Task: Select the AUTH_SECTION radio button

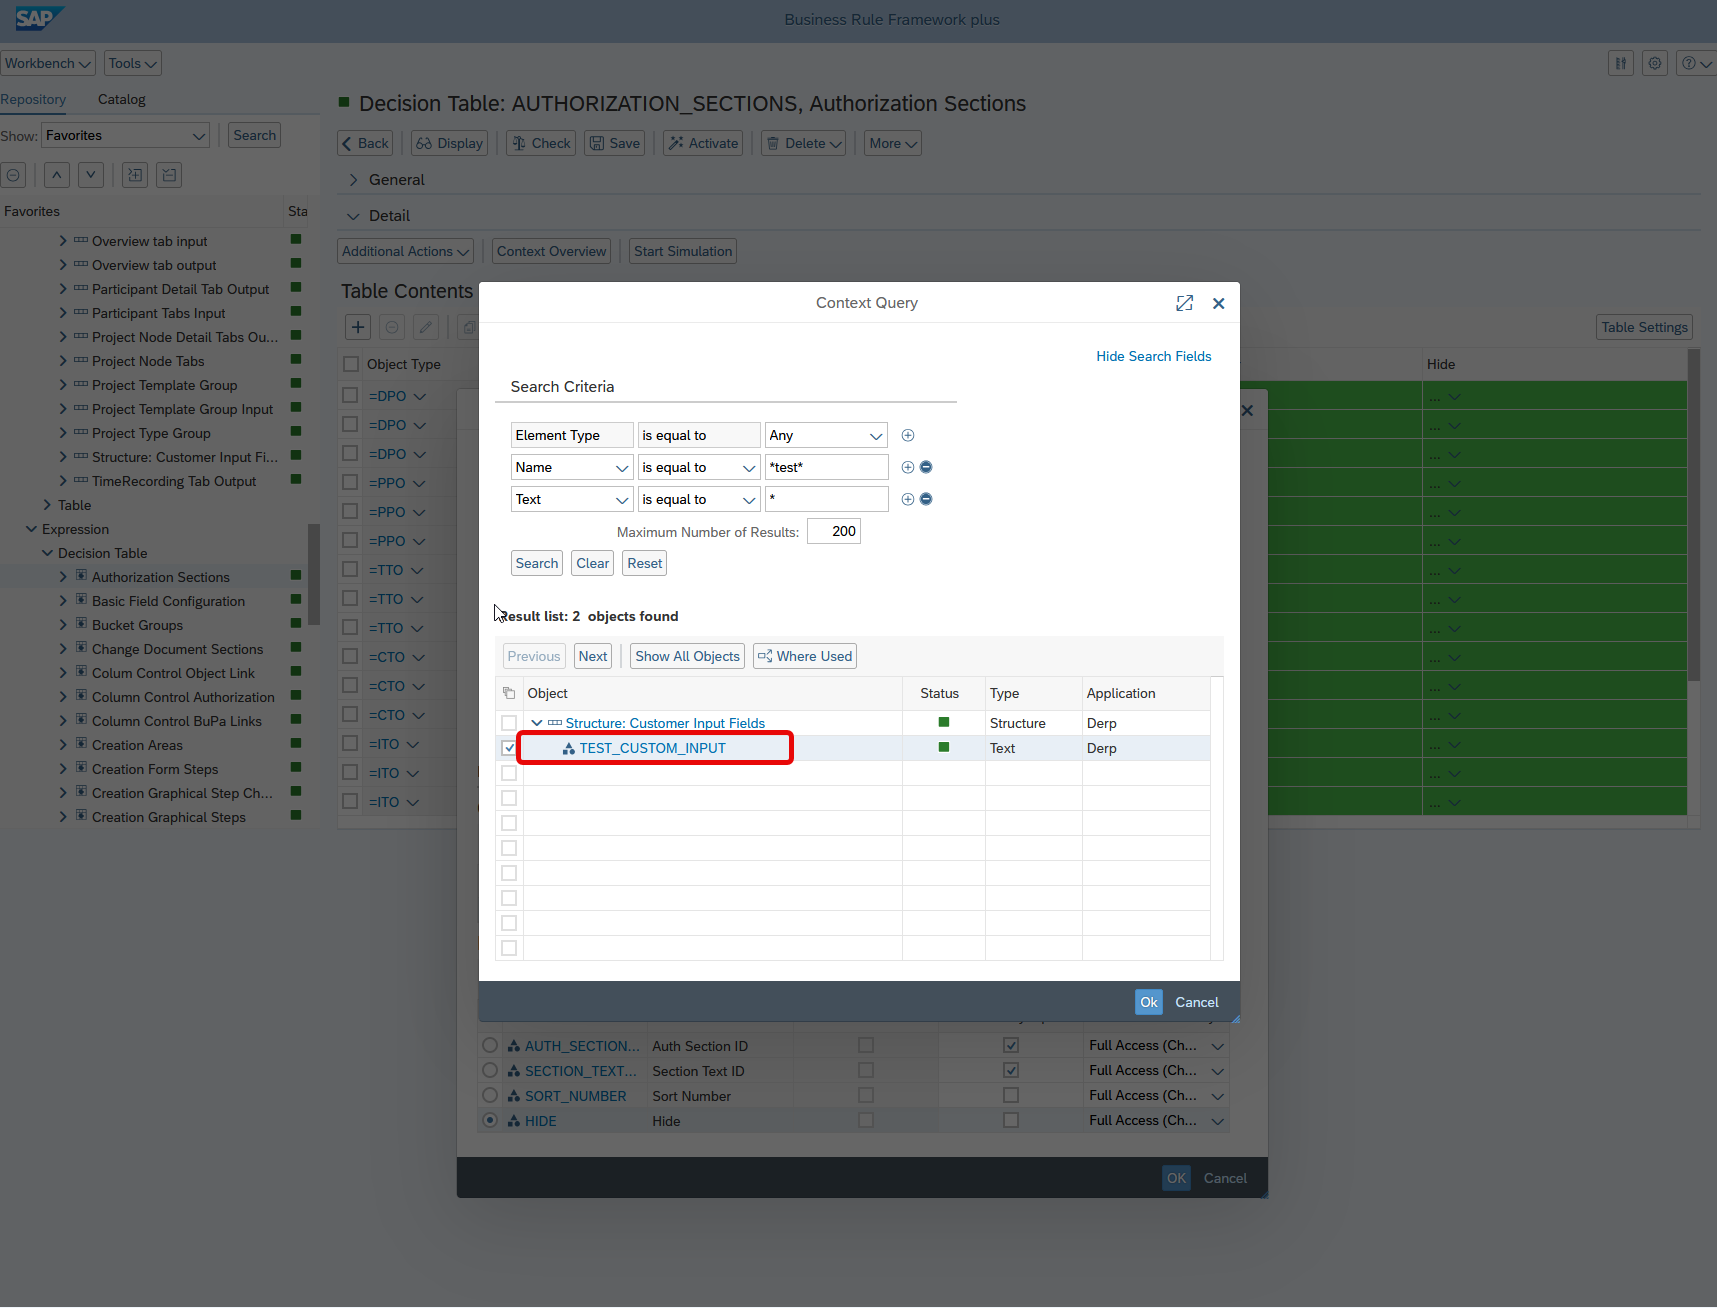Action: (490, 1045)
